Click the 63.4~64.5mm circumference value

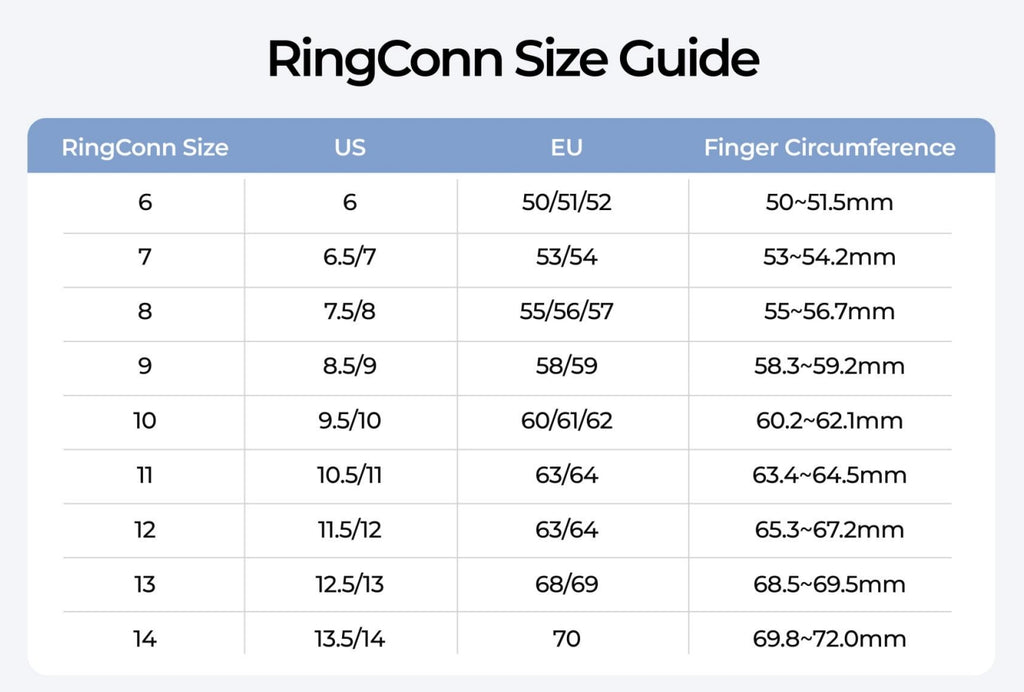[x=828, y=475]
